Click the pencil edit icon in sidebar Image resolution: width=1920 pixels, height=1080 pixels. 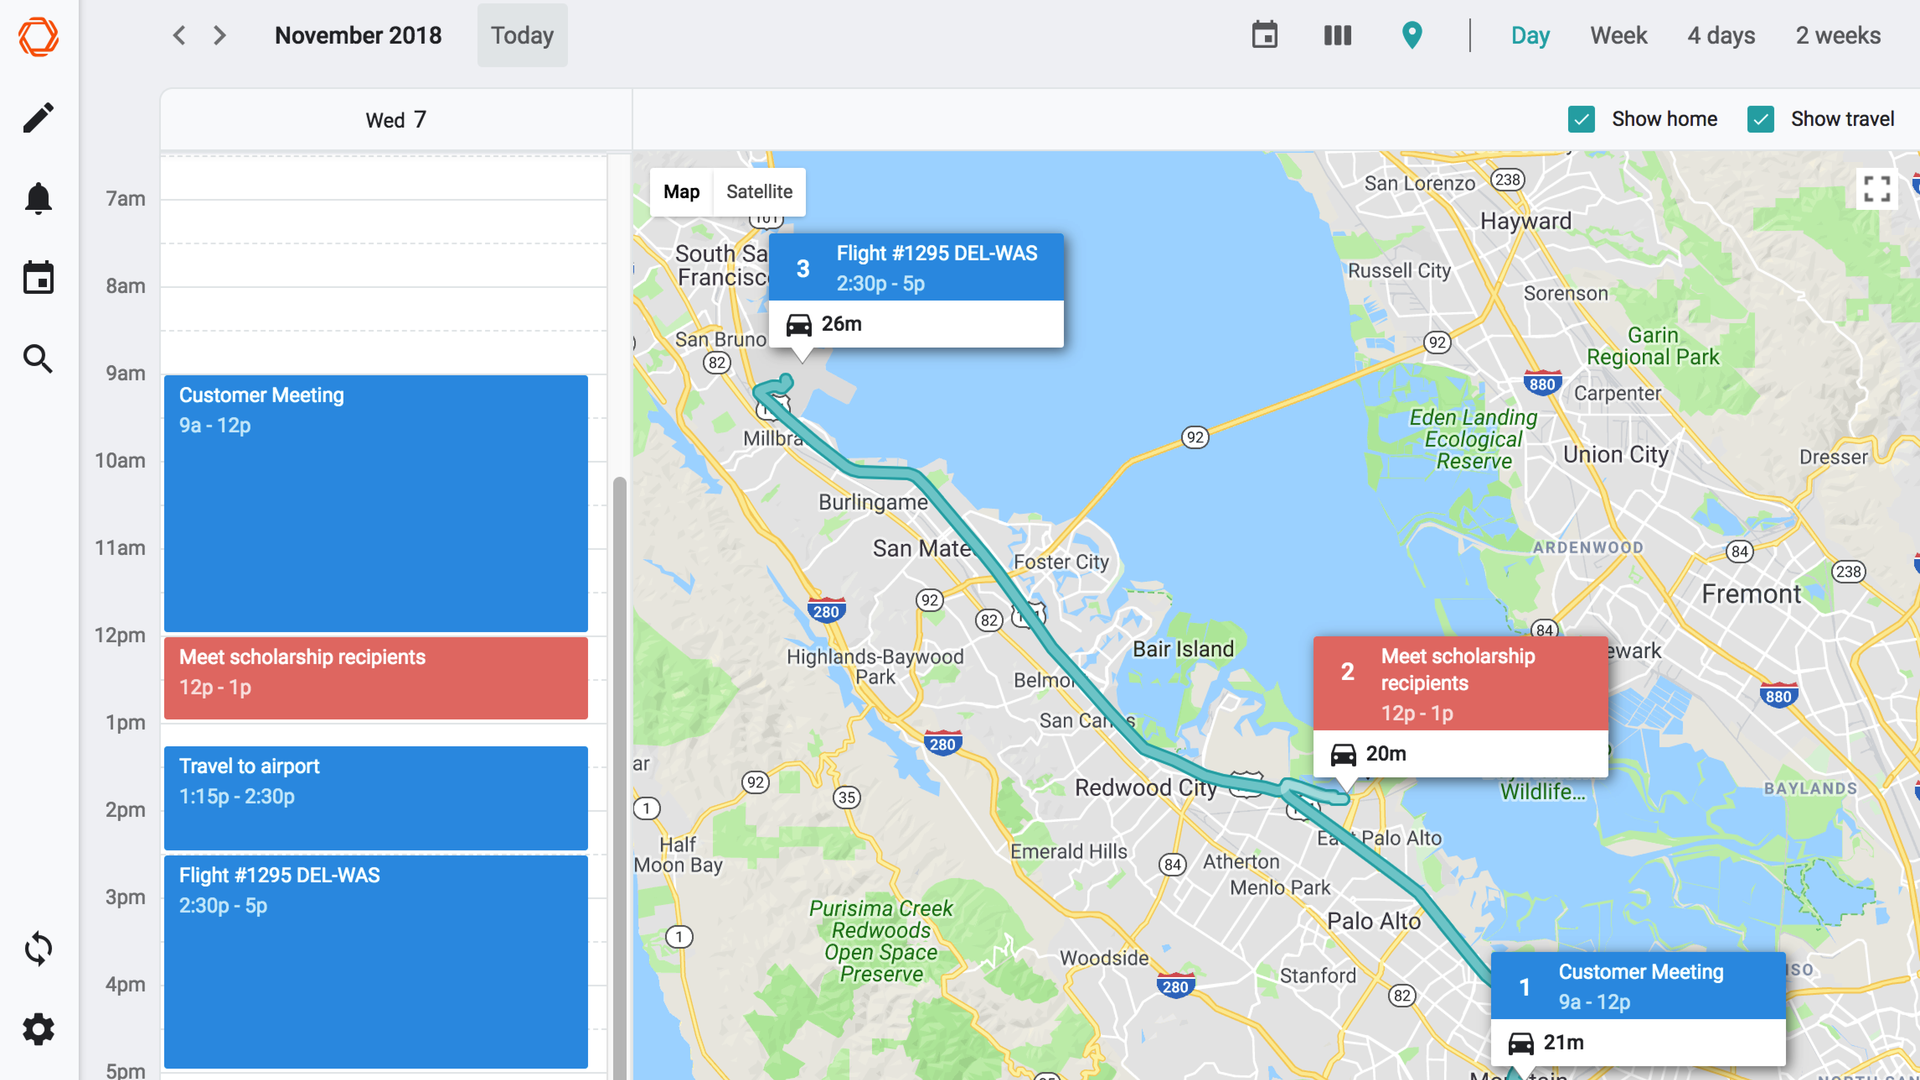(x=38, y=118)
